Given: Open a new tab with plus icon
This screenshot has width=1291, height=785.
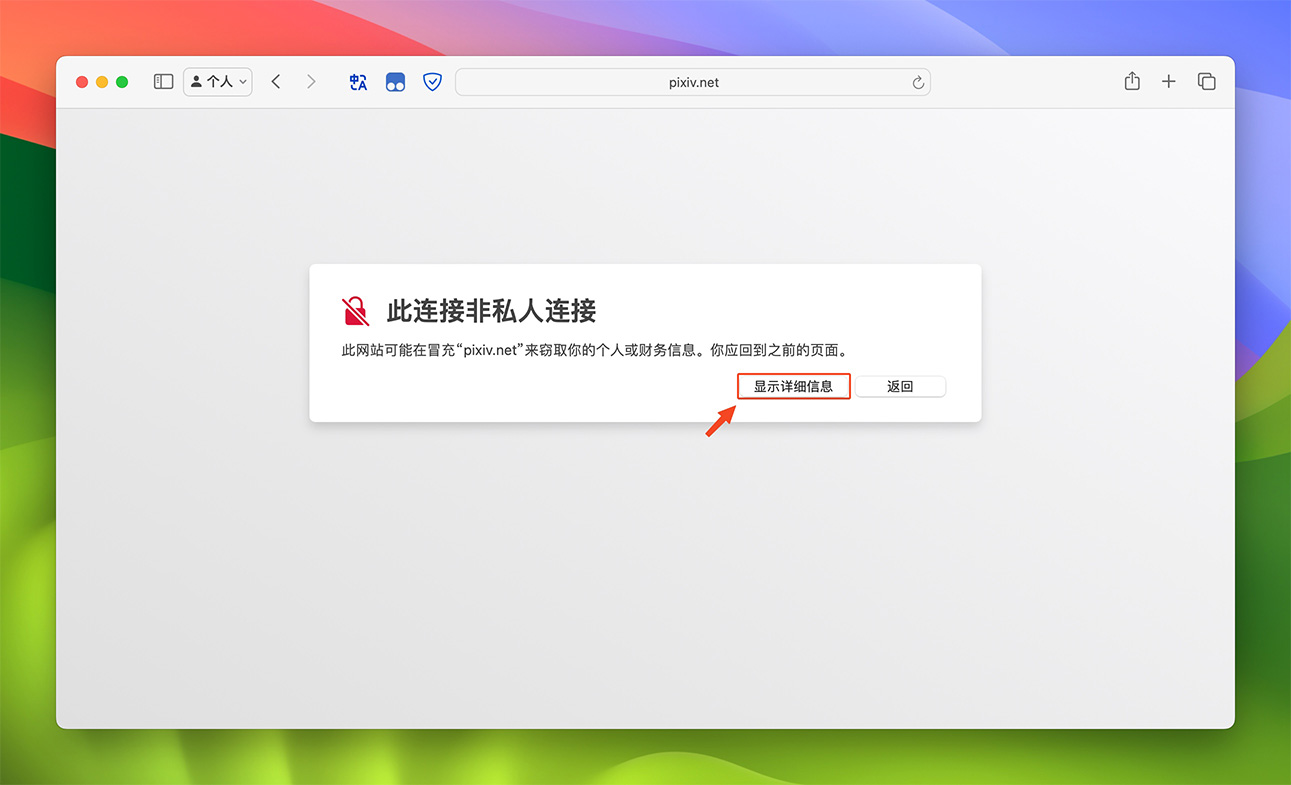Looking at the screenshot, I should click(1169, 82).
